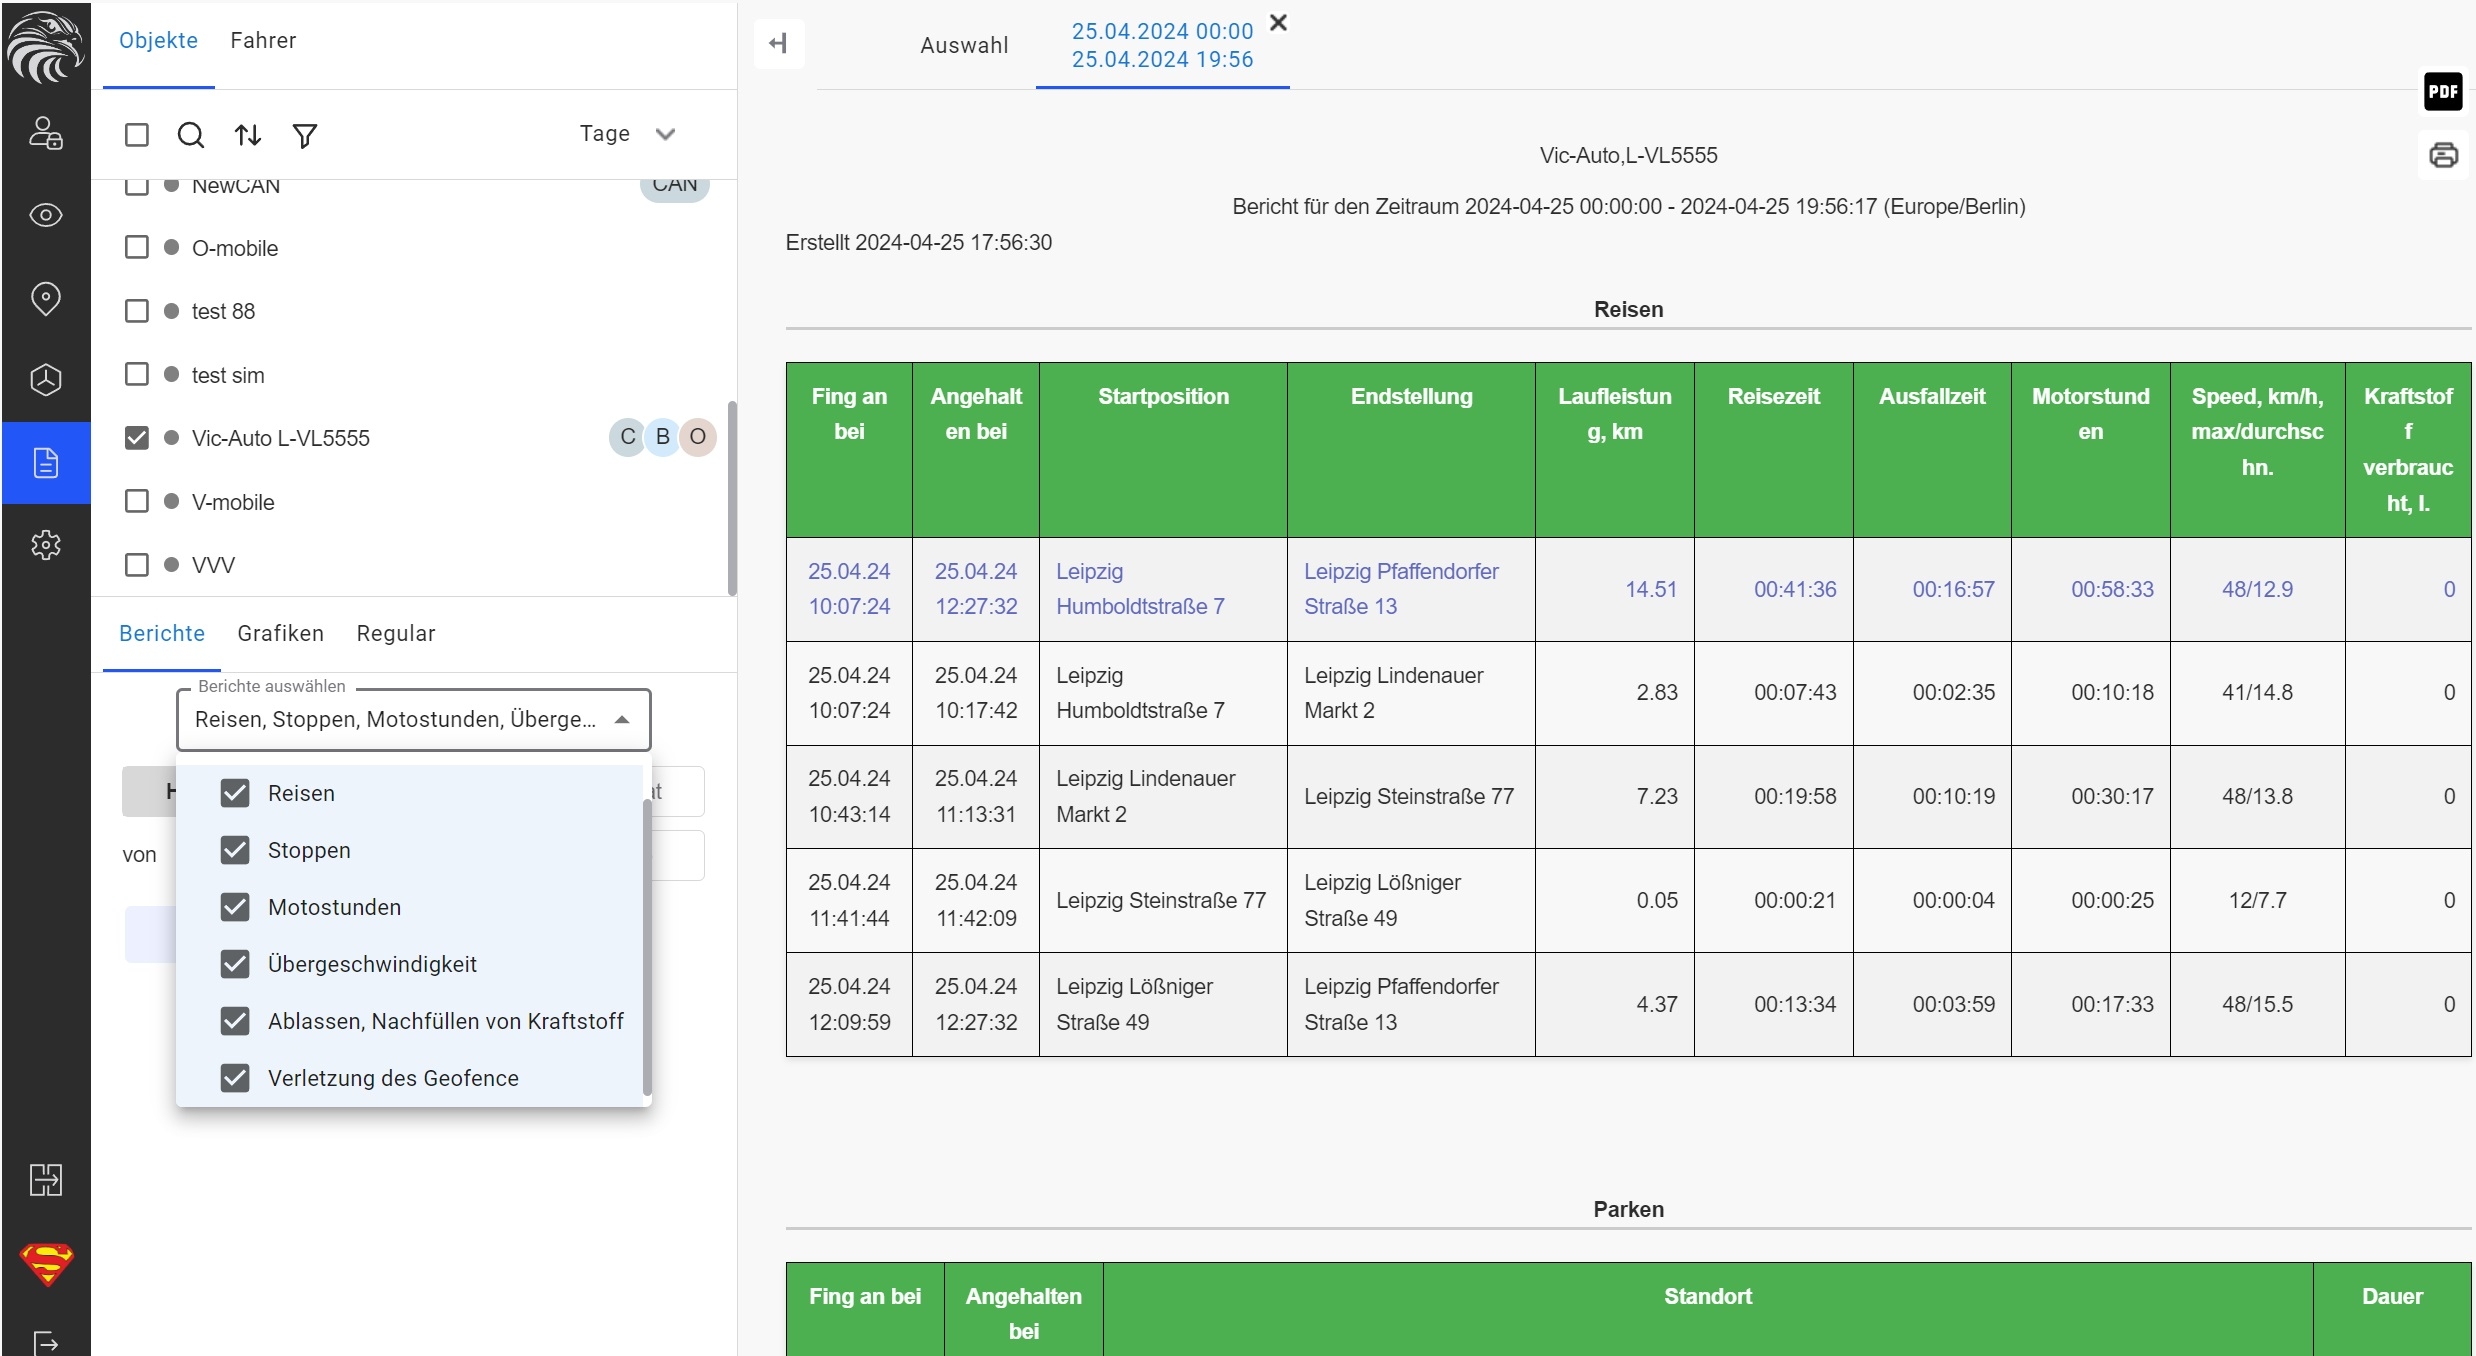Screen dimensions: 2476x1356
Task: Select the Regular tab
Action: point(396,634)
